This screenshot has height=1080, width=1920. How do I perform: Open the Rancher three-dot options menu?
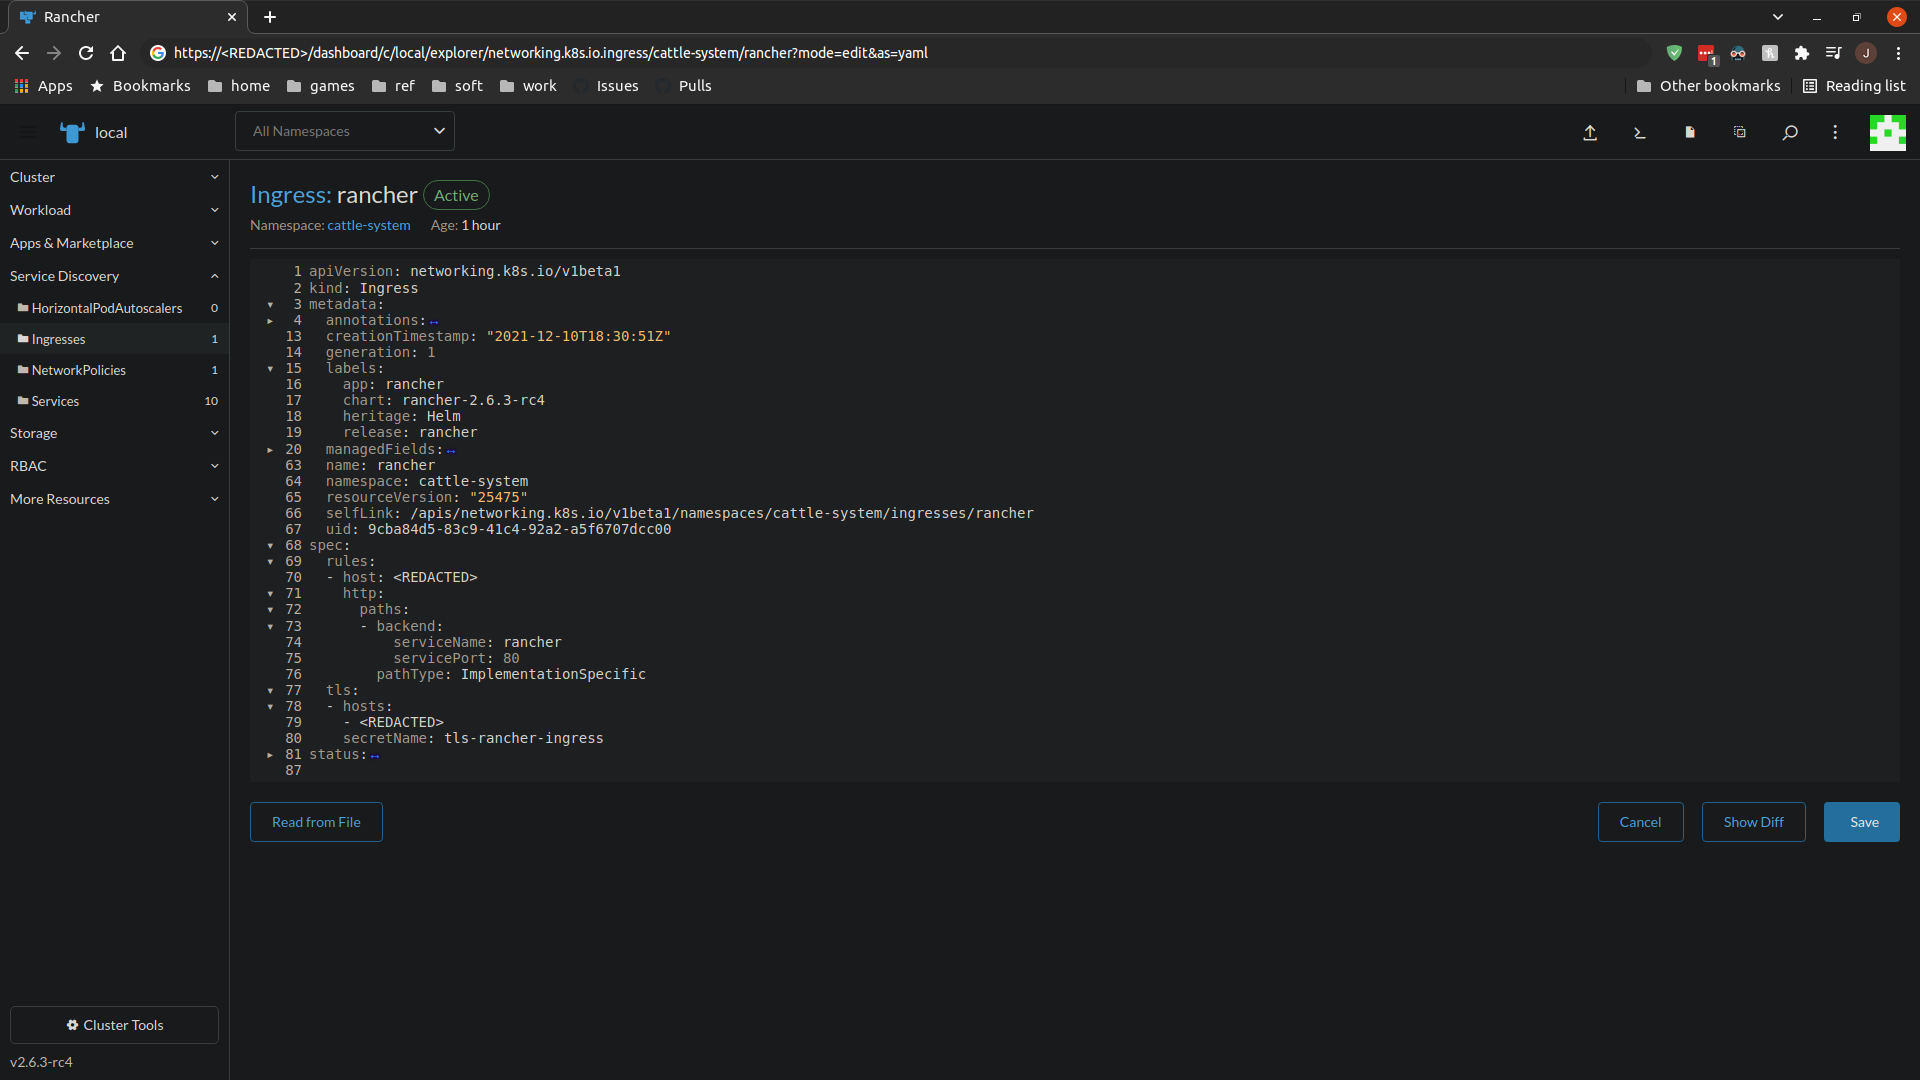coord(1835,132)
